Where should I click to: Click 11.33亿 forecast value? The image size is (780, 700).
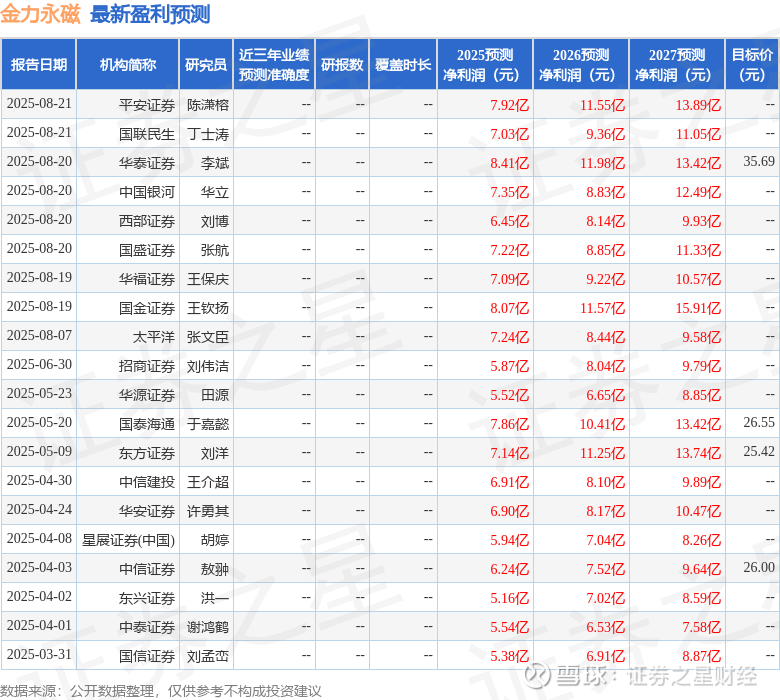(x=698, y=250)
